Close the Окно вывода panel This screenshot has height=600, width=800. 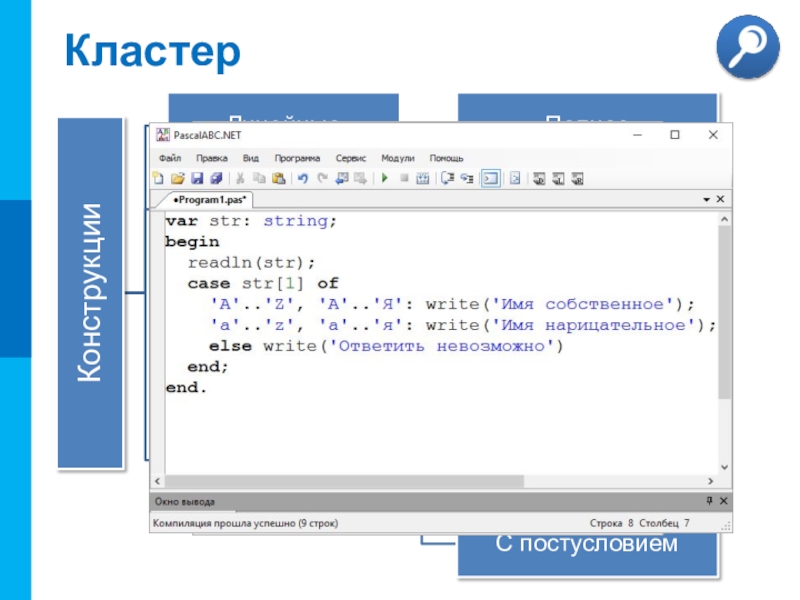point(723,501)
